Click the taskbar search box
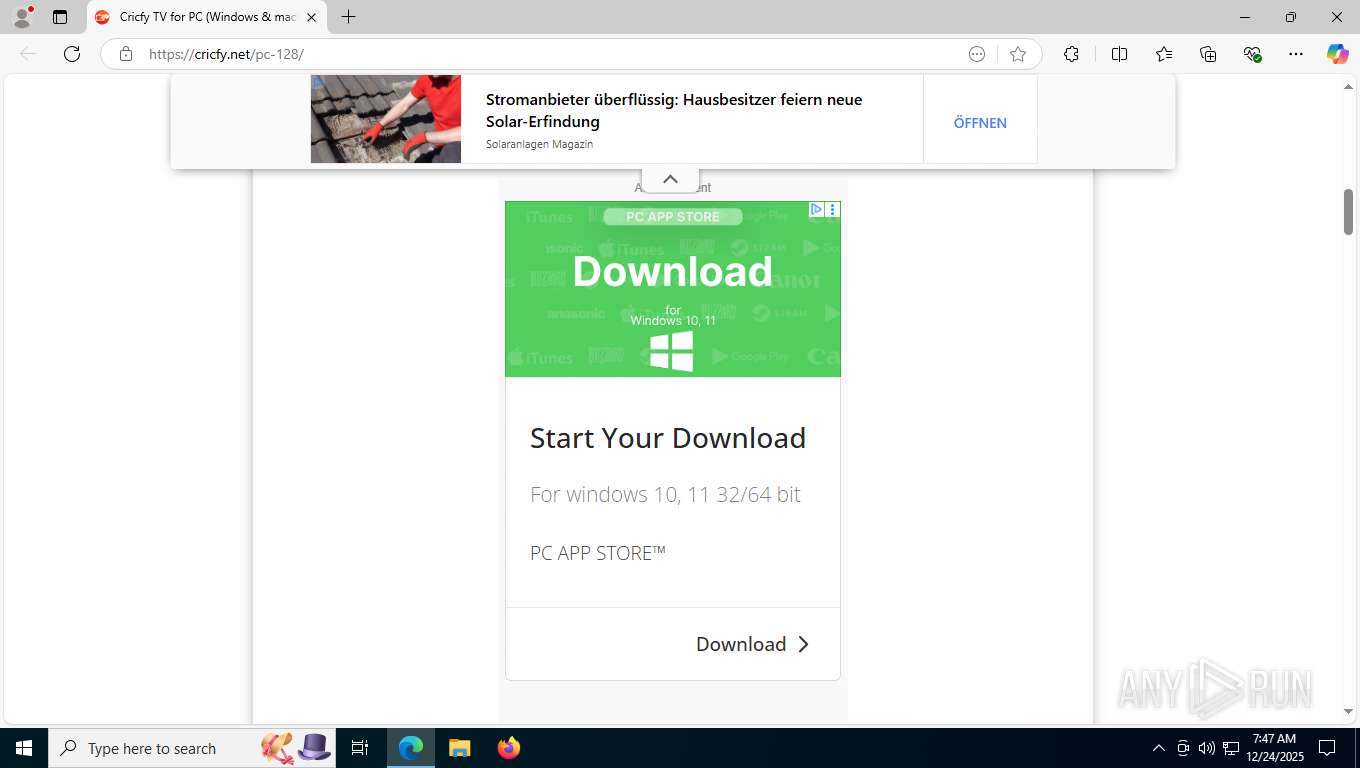The width and height of the screenshot is (1360, 768). pos(192,748)
